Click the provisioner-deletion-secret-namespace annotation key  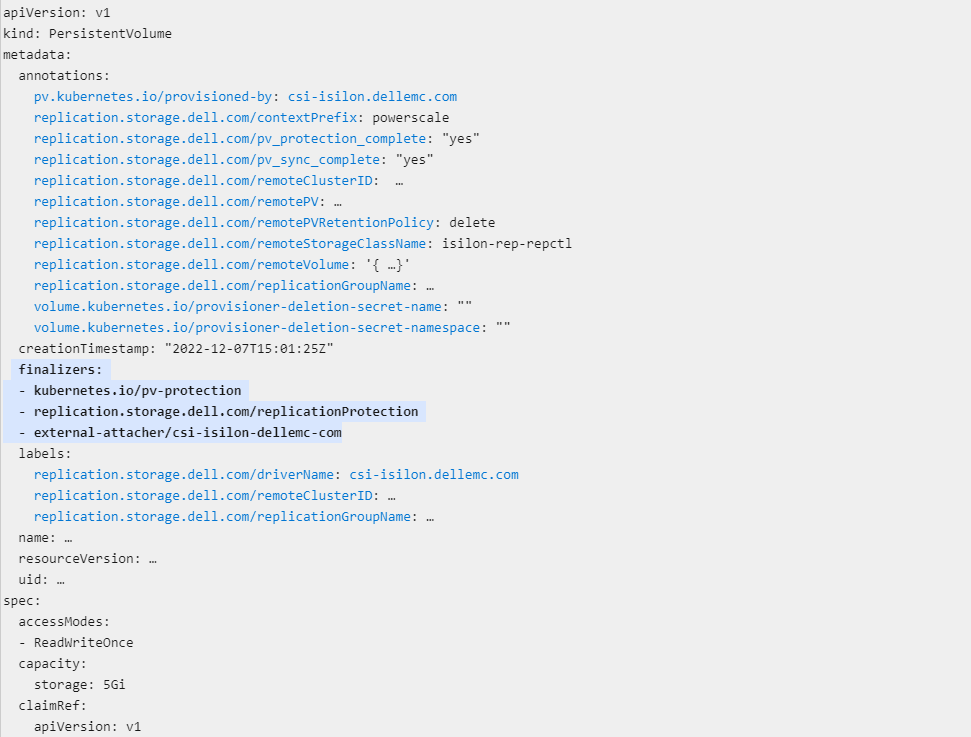[x=256, y=328]
